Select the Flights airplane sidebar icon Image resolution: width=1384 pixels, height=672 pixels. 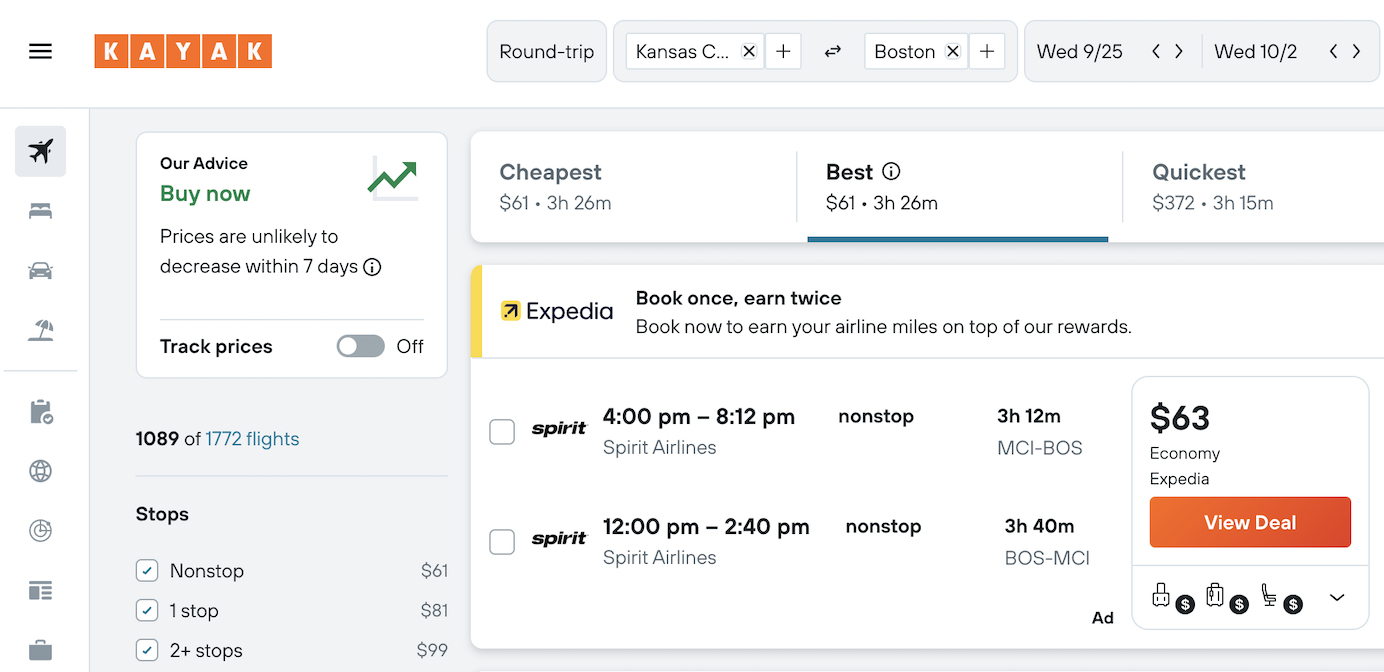(40, 151)
